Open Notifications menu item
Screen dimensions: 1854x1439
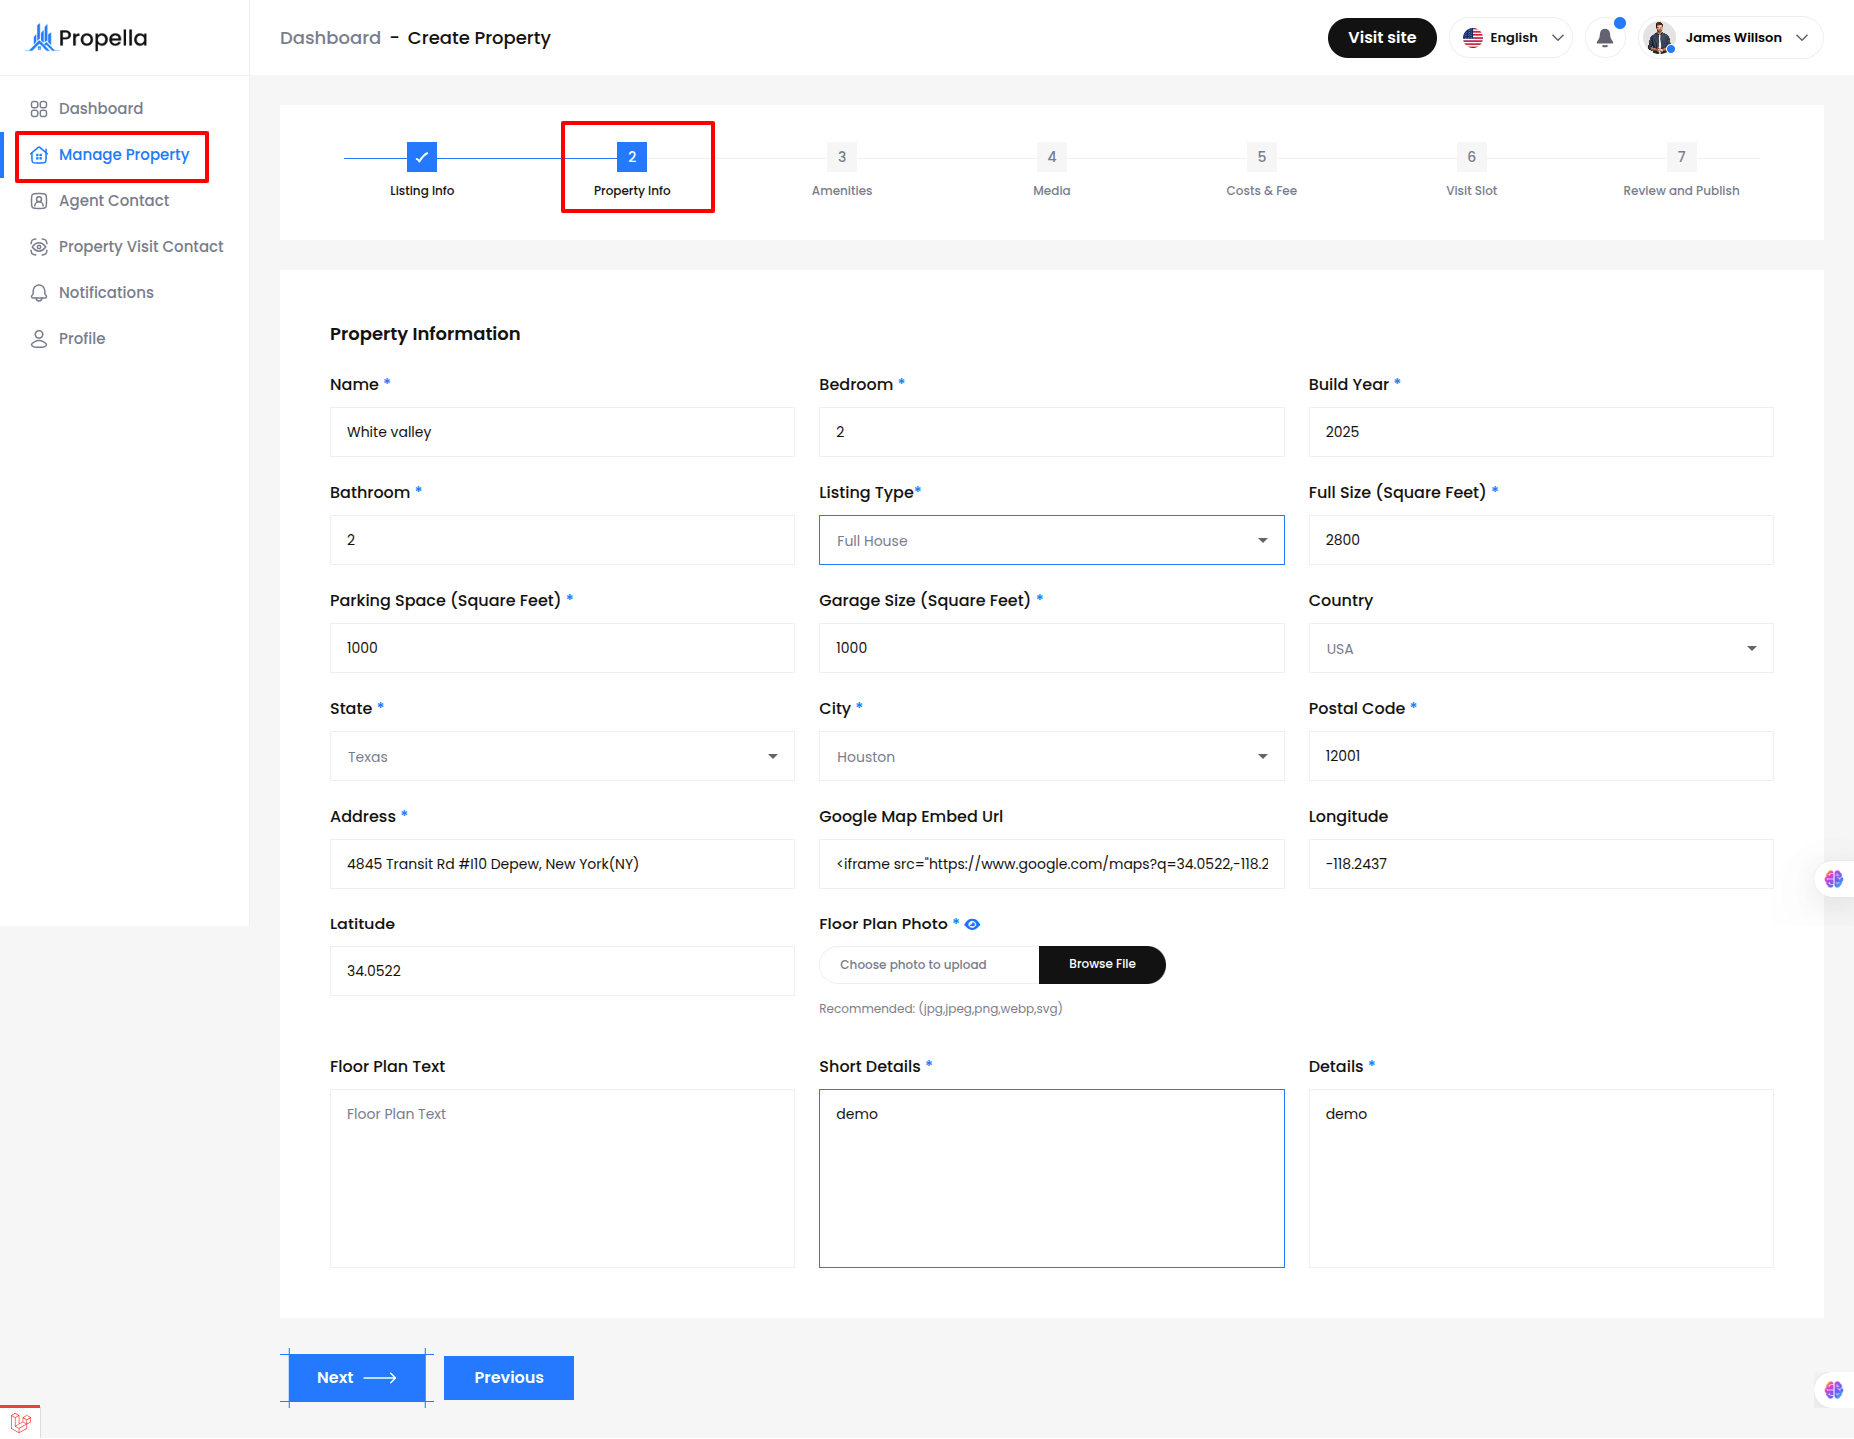(106, 293)
